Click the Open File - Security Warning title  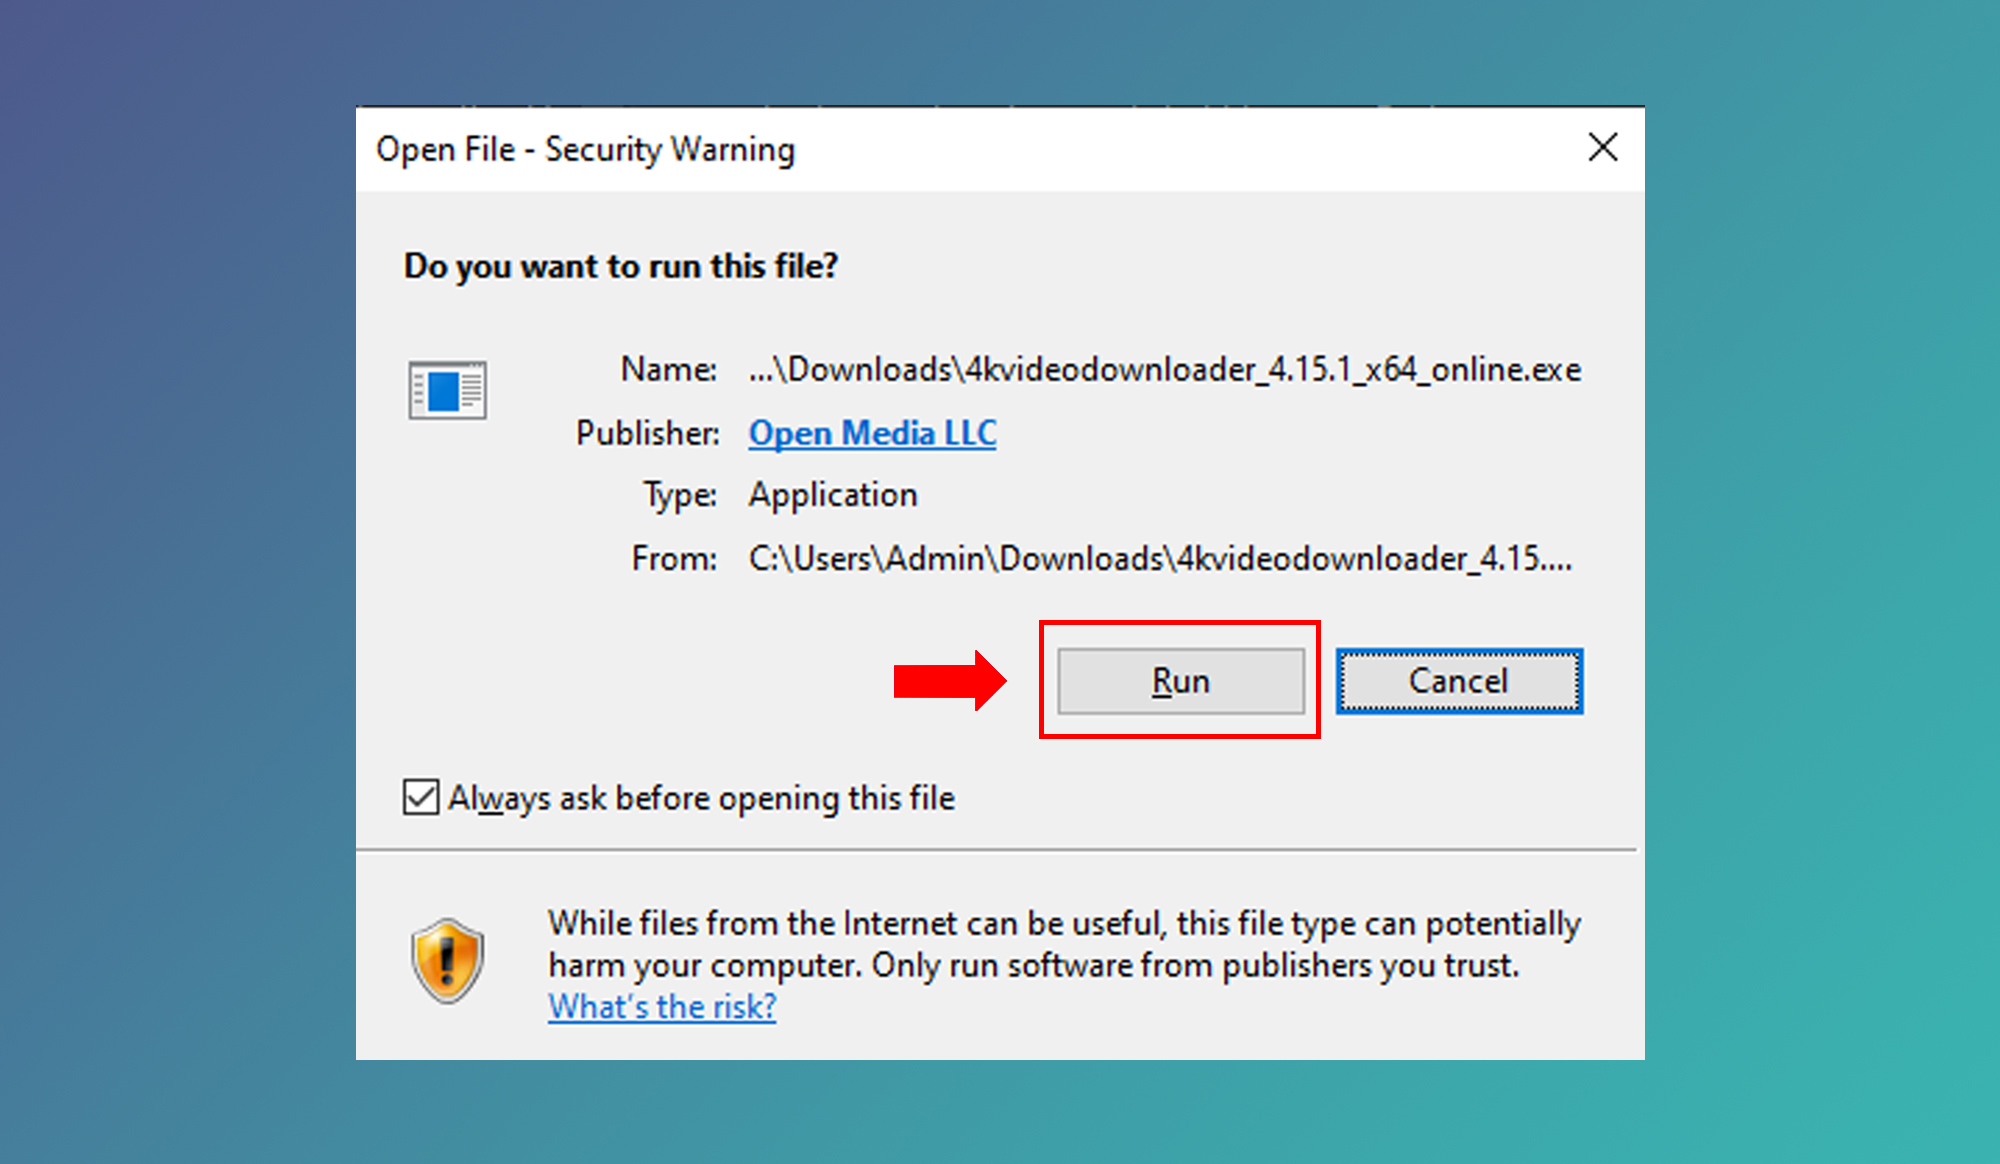pos(585,150)
